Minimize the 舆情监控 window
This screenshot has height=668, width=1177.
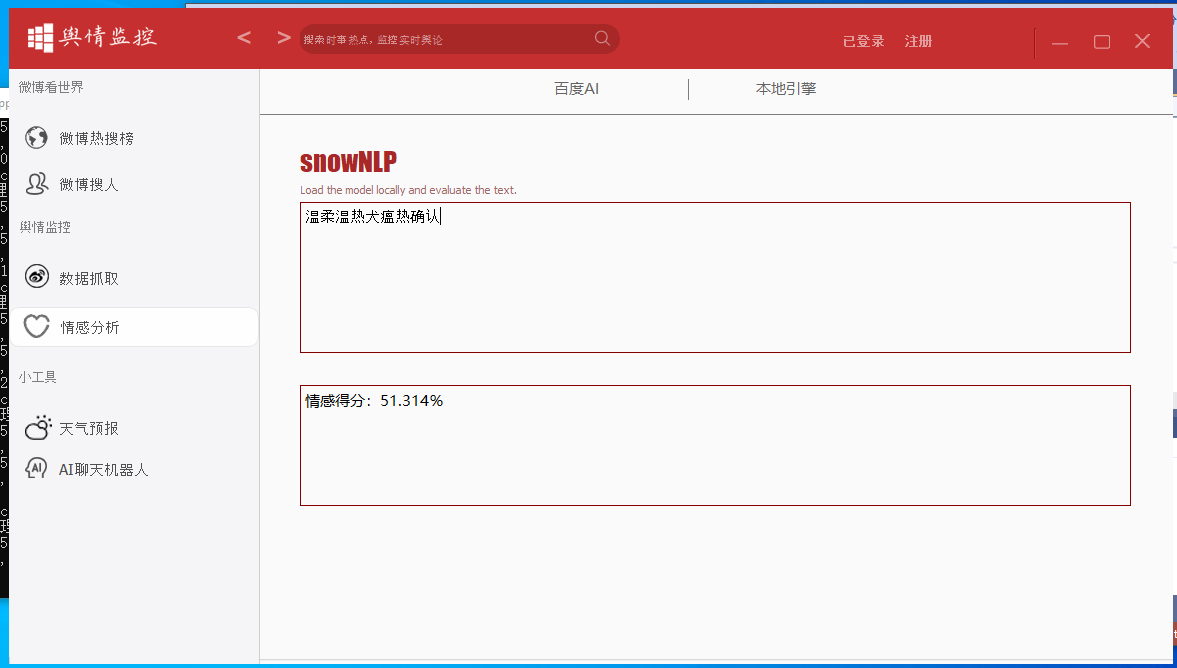[1060, 42]
